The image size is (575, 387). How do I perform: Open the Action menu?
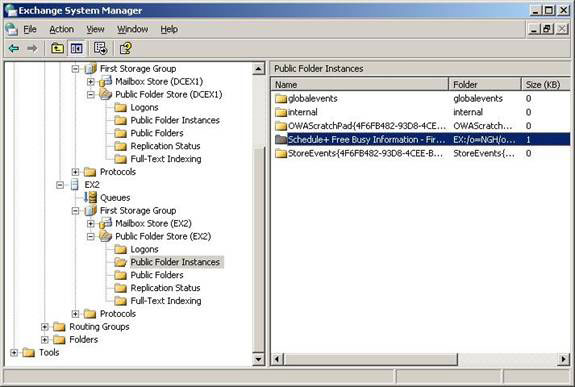click(62, 29)
